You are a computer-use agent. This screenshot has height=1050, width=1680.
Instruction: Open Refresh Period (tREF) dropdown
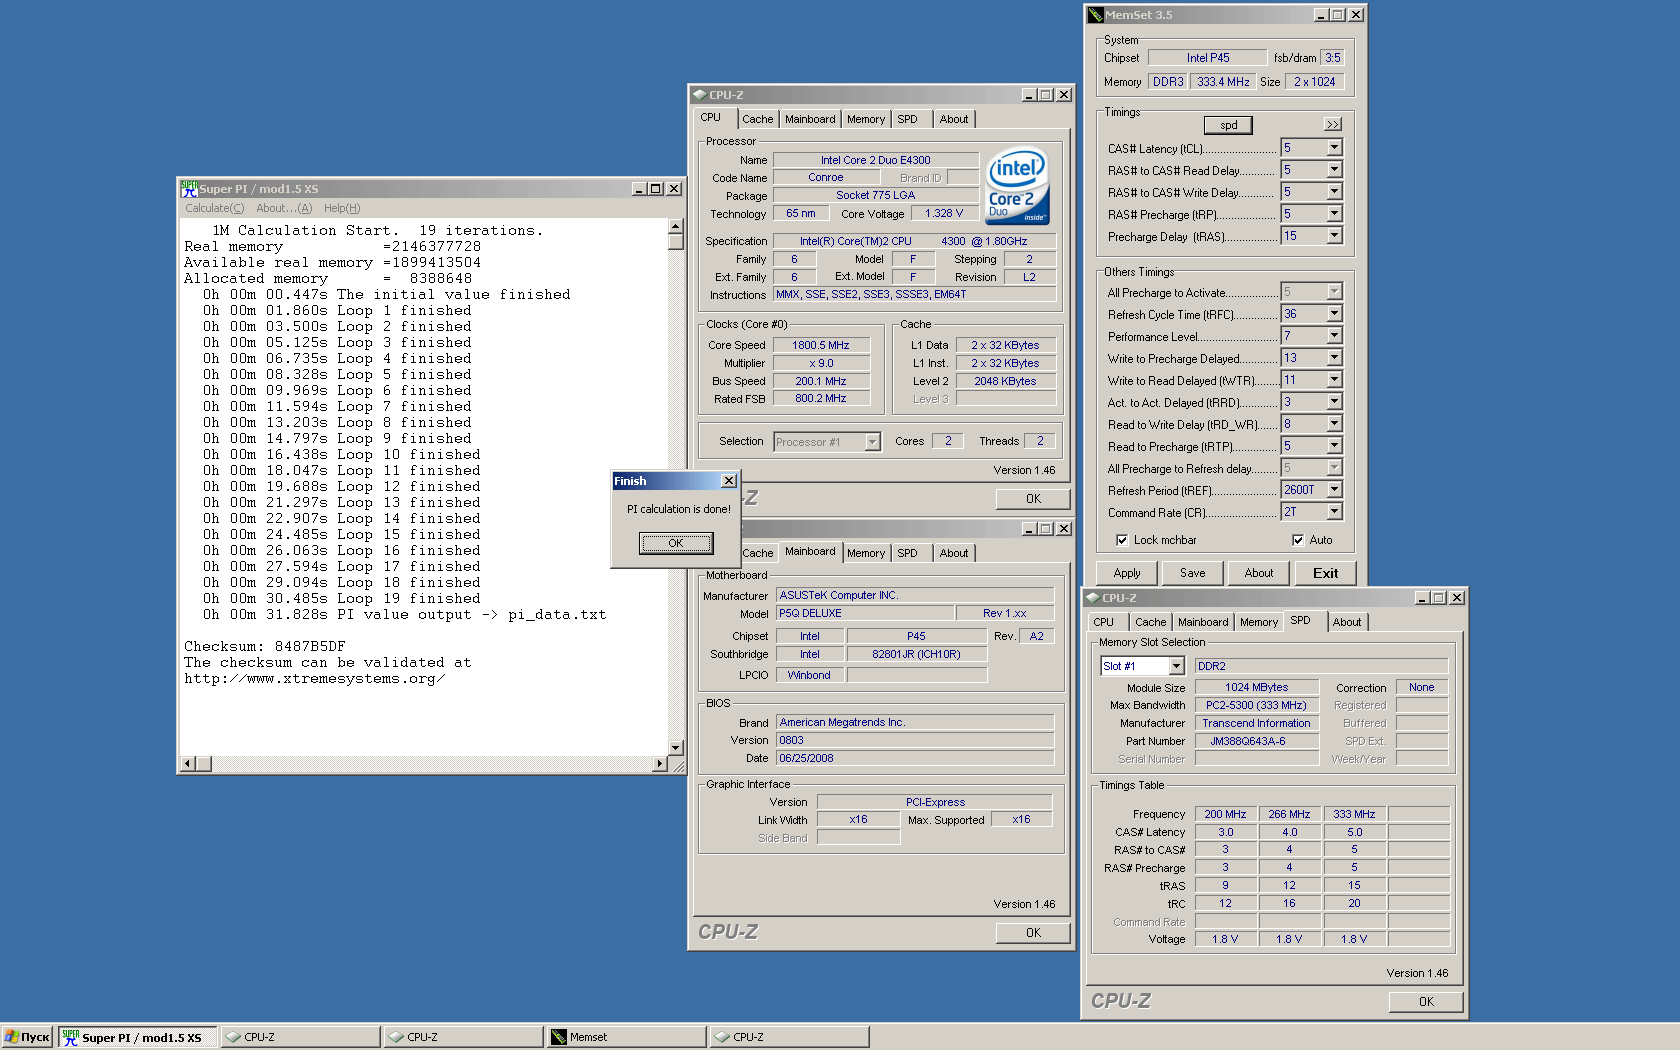point(1334,490)
